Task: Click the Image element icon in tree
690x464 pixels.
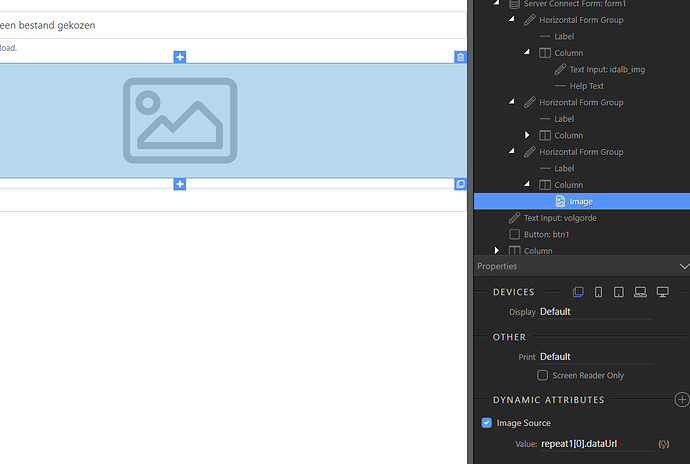Action: (560, 201)
